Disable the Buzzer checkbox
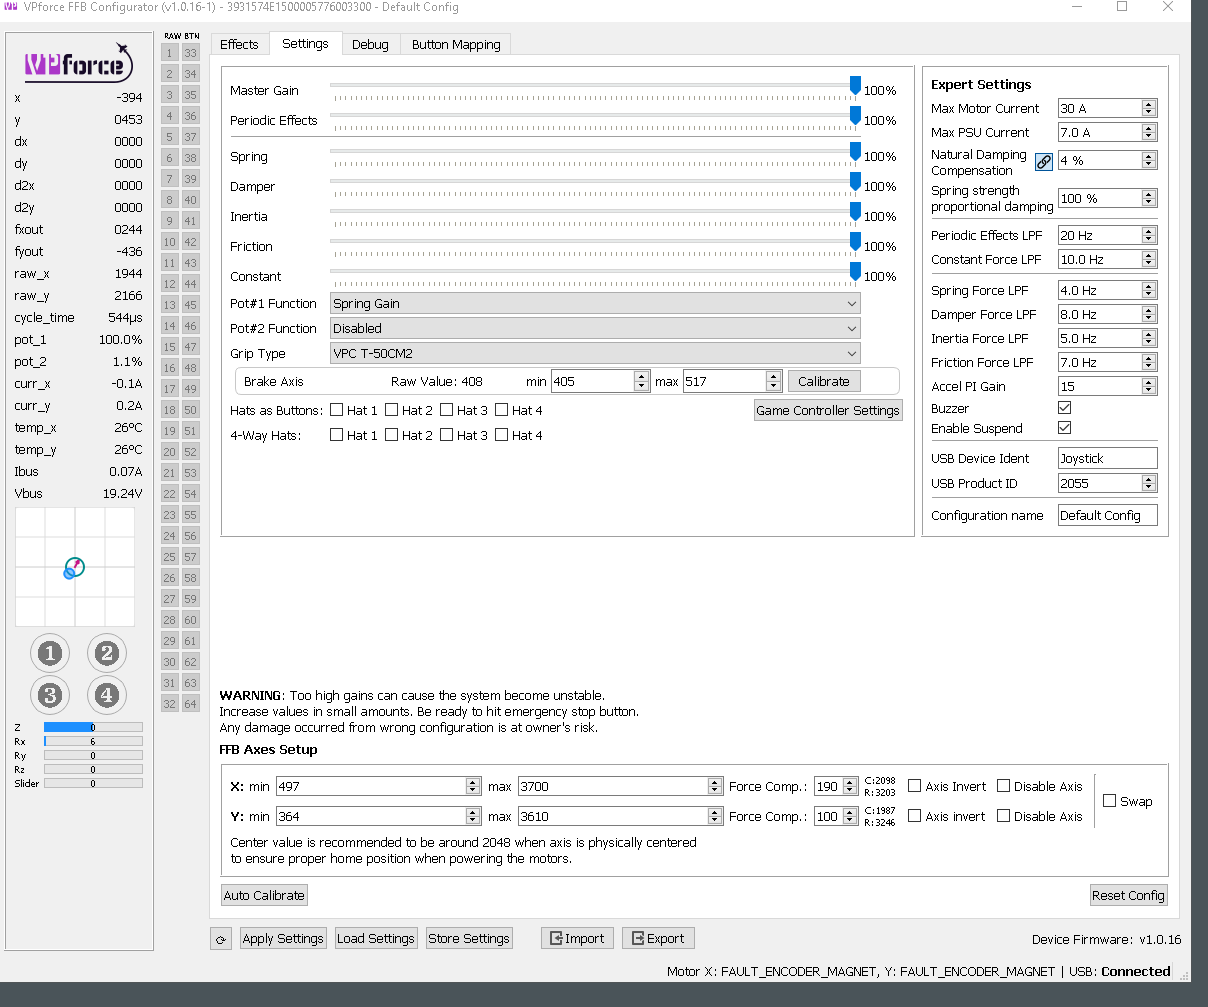The image size is (1208, 1007). click(1064, 407)
